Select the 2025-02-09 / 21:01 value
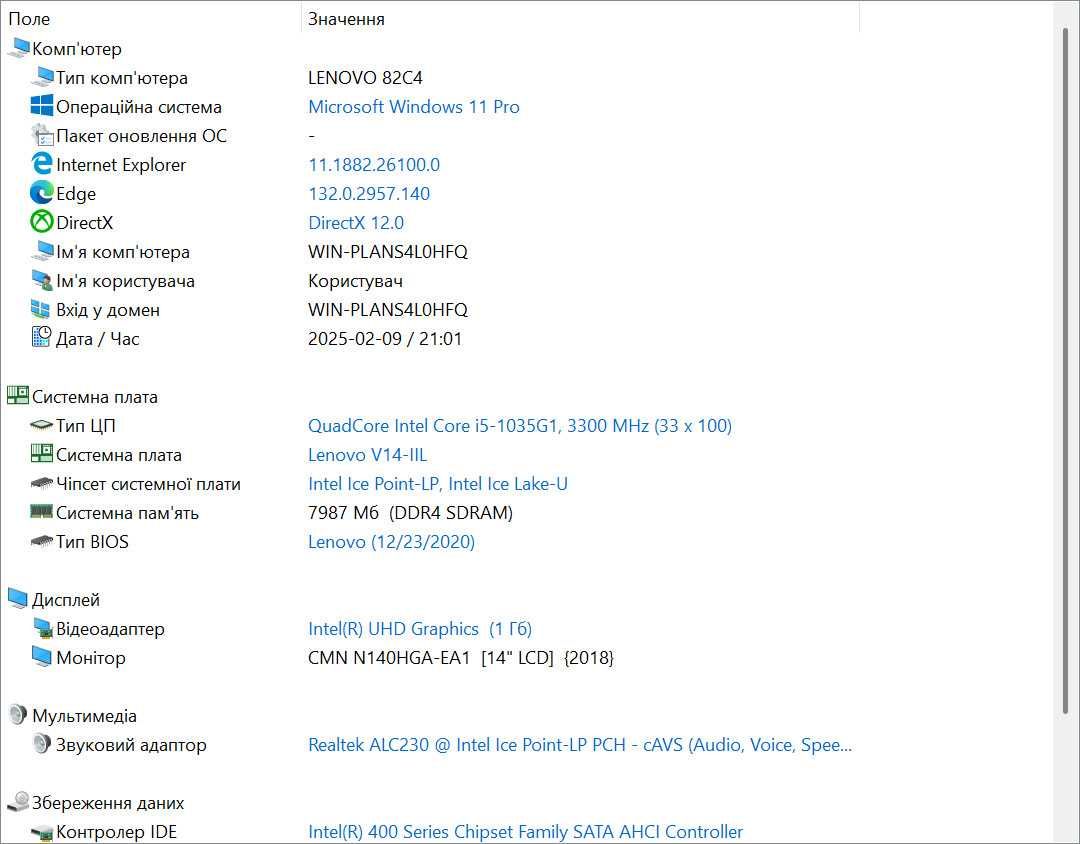 (x=385, y=339)
